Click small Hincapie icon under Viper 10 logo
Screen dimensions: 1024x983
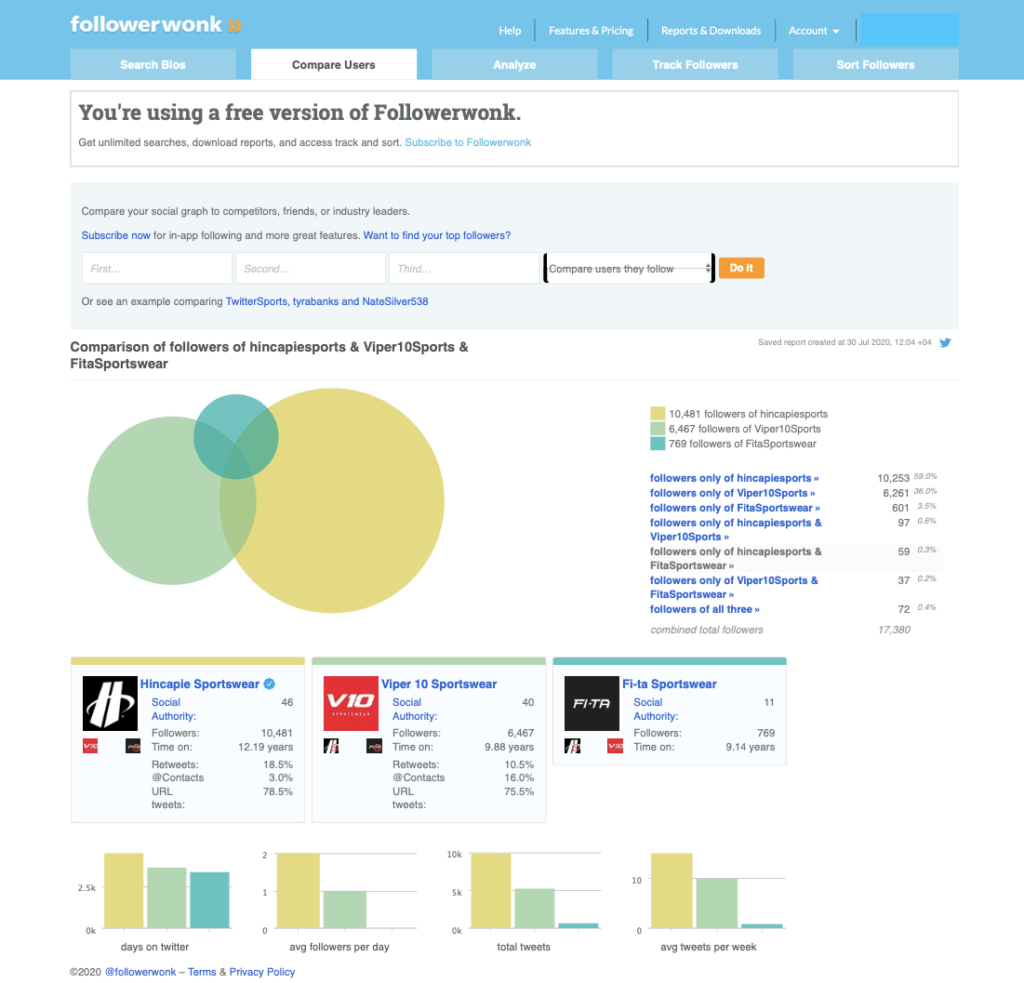click(x=331, y=746)
